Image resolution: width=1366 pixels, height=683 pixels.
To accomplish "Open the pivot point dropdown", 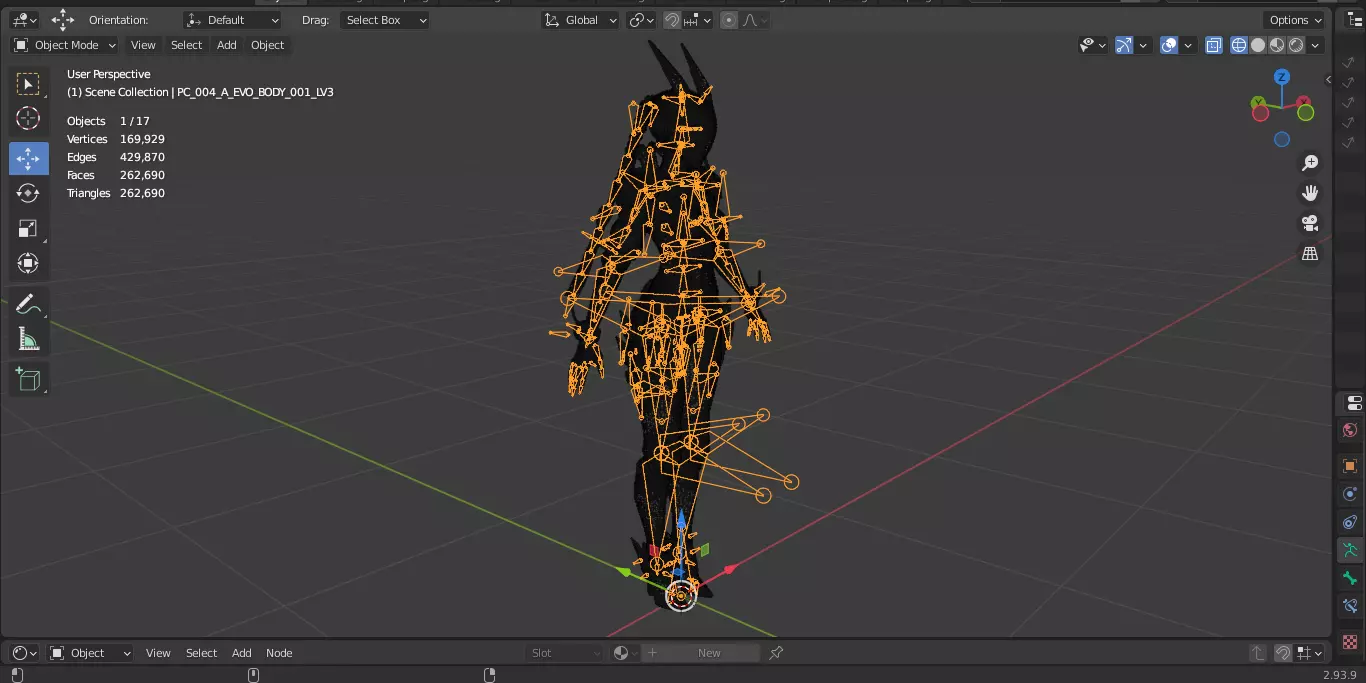I will (641, 20).
